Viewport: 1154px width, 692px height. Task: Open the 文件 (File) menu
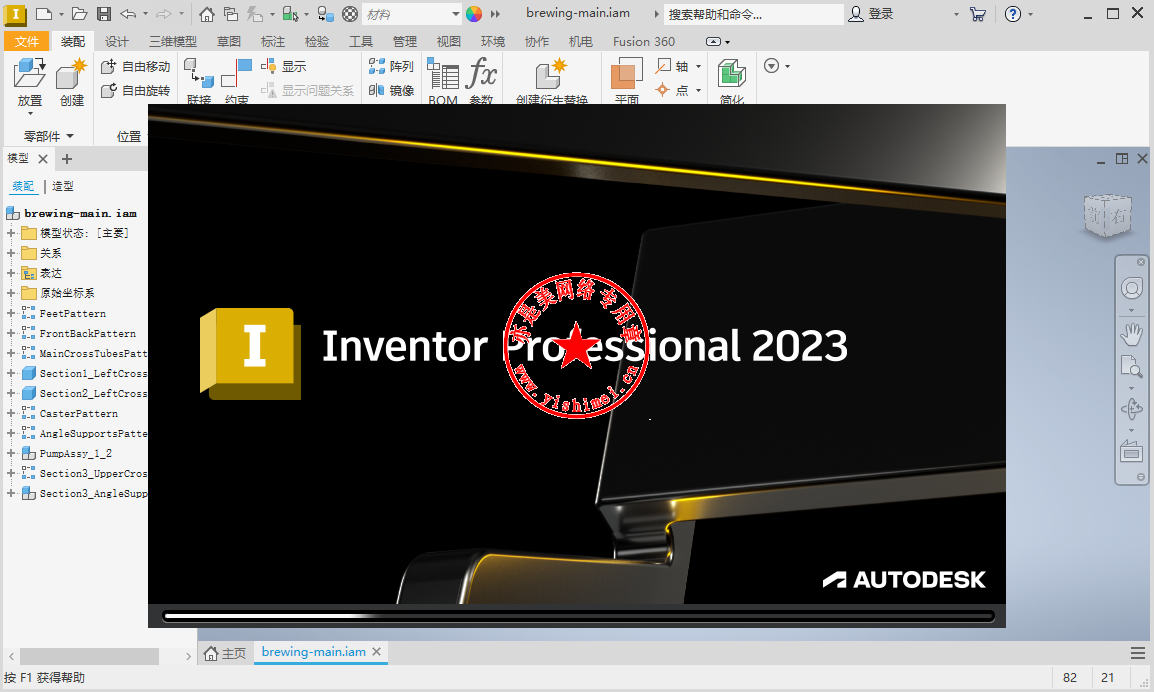[x=26, y=41]
